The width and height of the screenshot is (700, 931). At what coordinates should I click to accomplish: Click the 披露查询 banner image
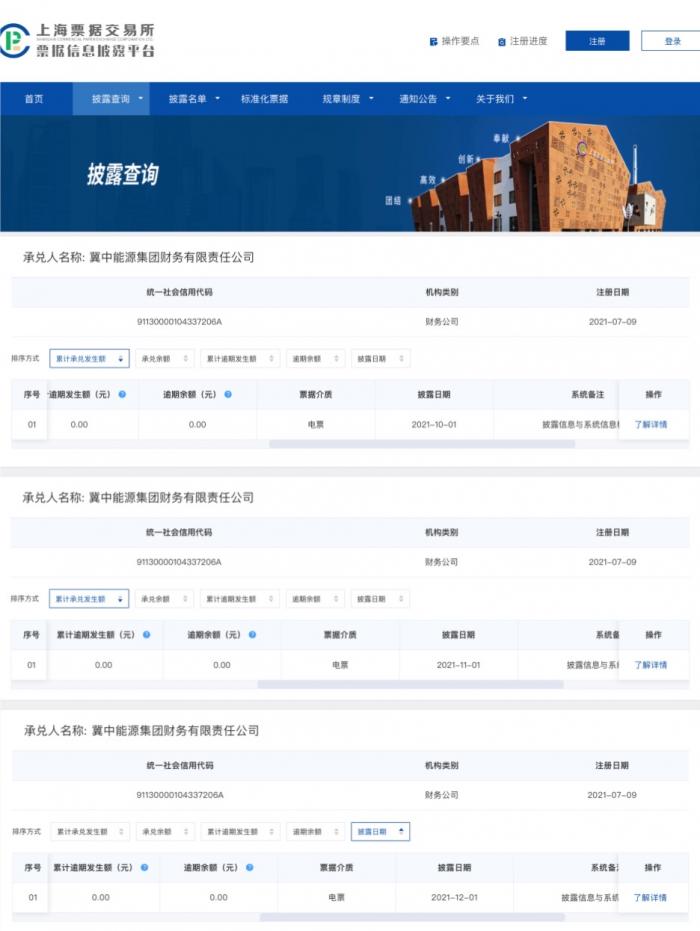(350, 173)
